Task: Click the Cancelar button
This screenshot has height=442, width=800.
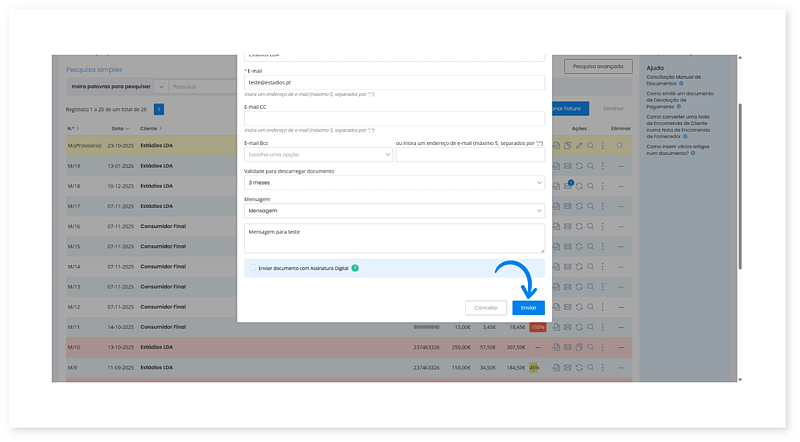Action: coord(486,308)
